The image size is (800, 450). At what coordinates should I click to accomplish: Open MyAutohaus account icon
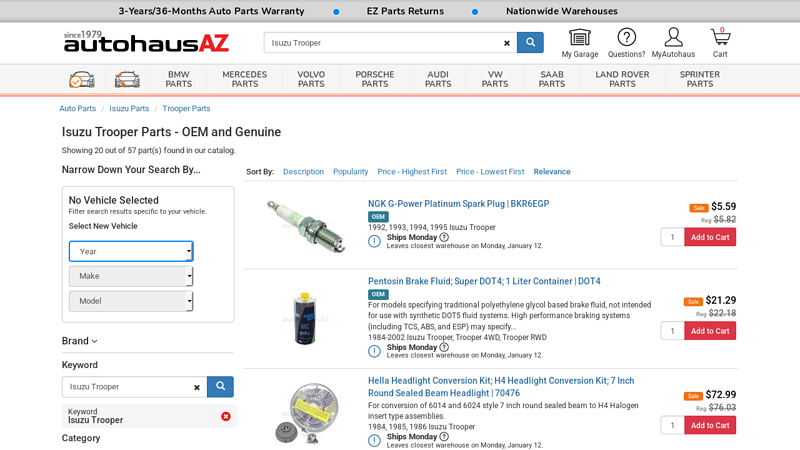point(673,43)
